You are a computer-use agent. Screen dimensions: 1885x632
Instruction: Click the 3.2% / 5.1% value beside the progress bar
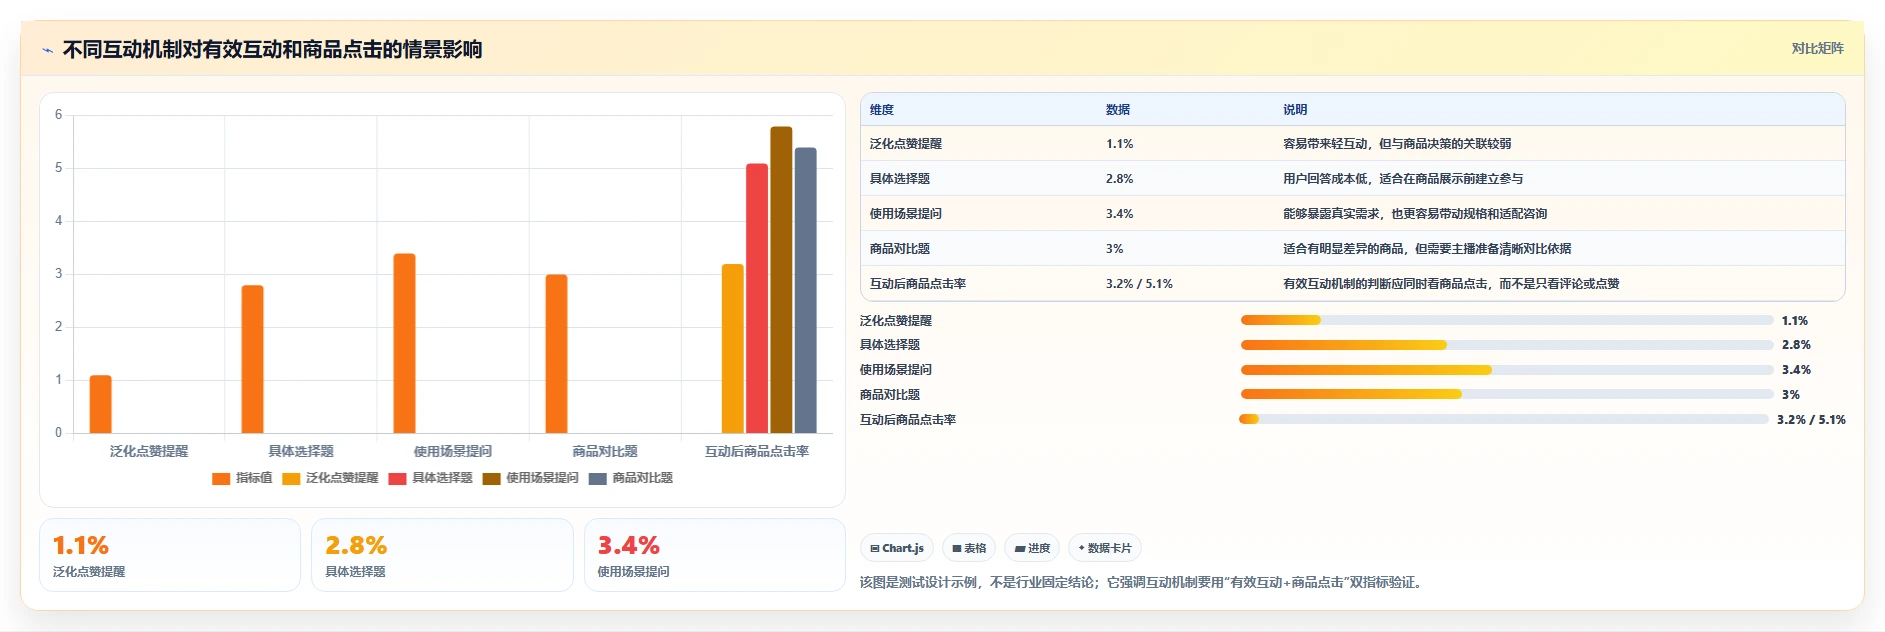(x=1811, y=420)
